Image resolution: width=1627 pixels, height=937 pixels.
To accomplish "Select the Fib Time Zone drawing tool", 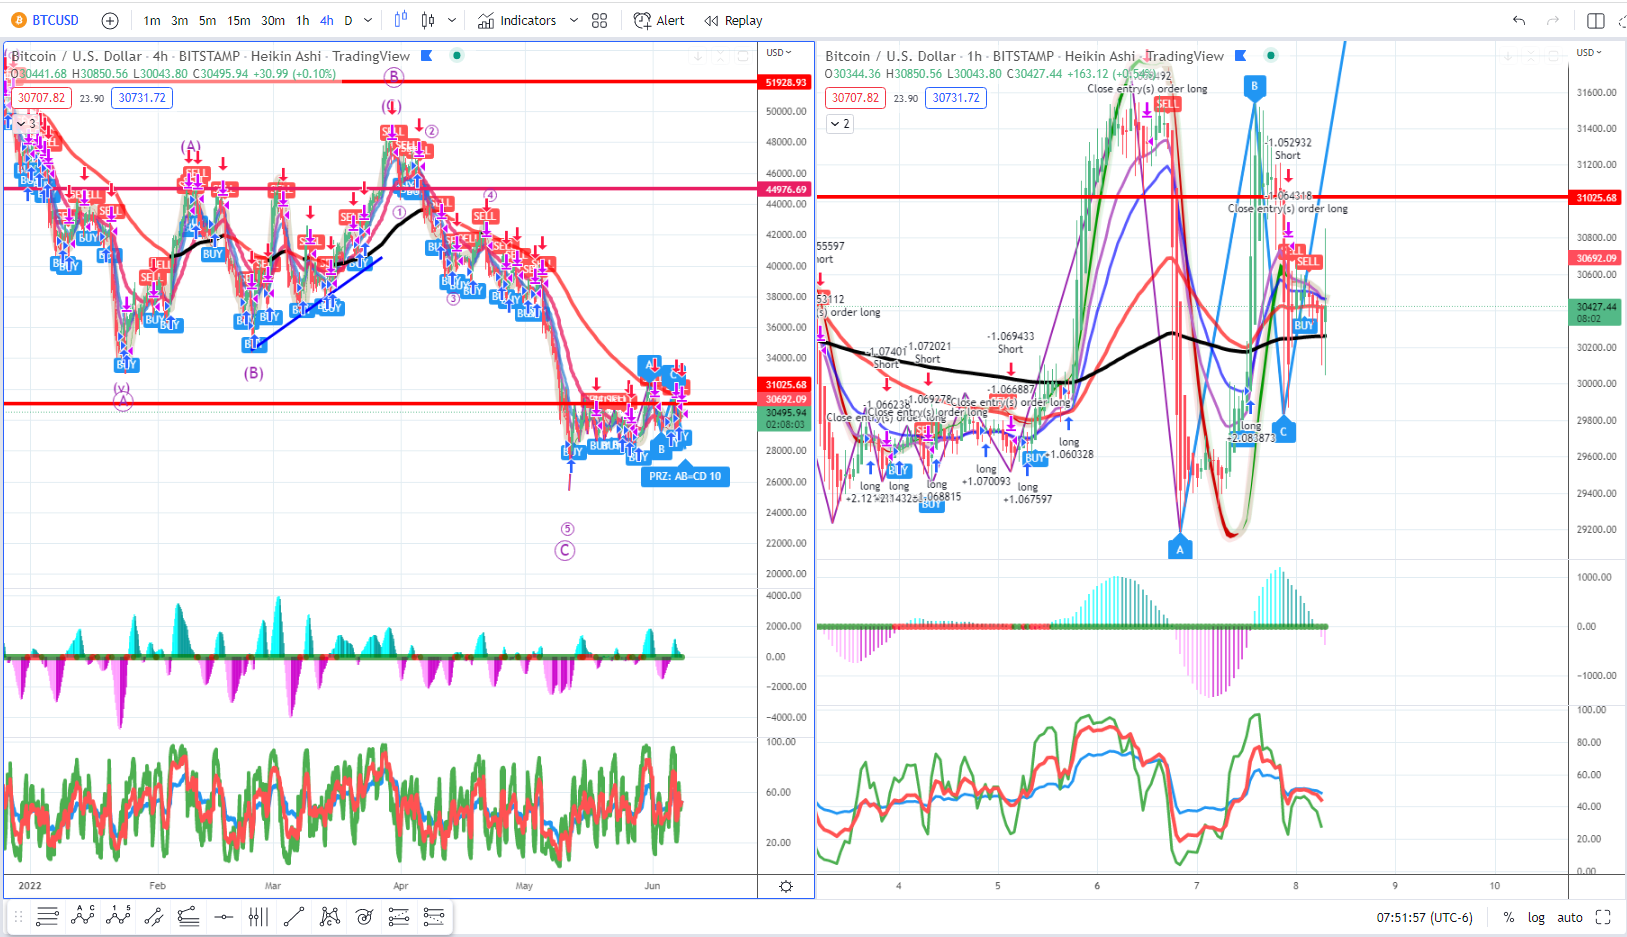I will 258,916.
